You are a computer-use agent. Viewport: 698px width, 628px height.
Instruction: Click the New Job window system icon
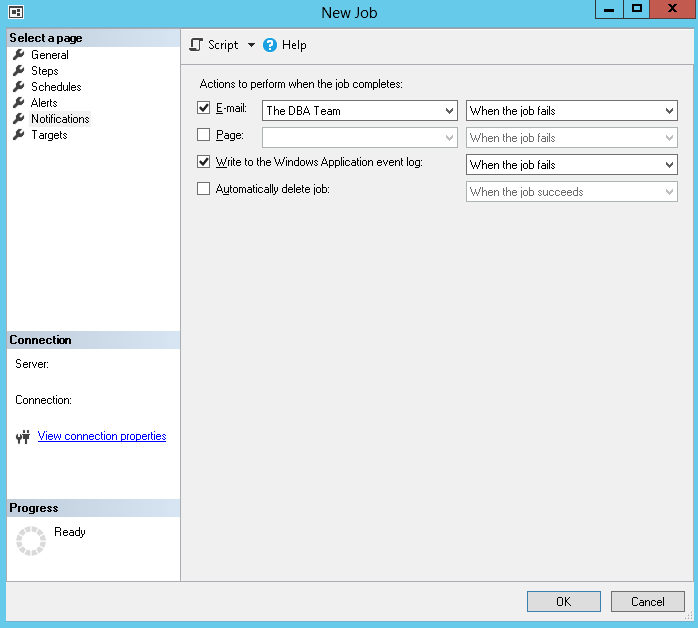point(16,12)
